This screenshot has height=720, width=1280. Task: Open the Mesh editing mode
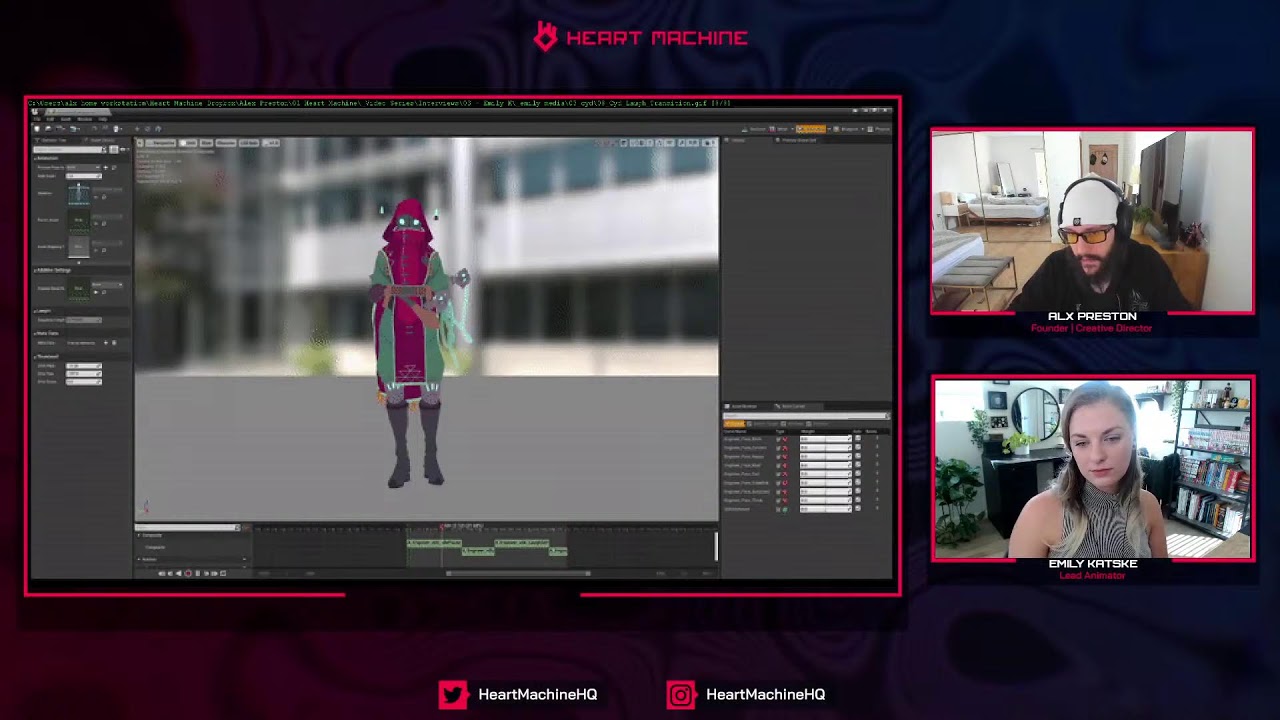click(x=780, y=129)
